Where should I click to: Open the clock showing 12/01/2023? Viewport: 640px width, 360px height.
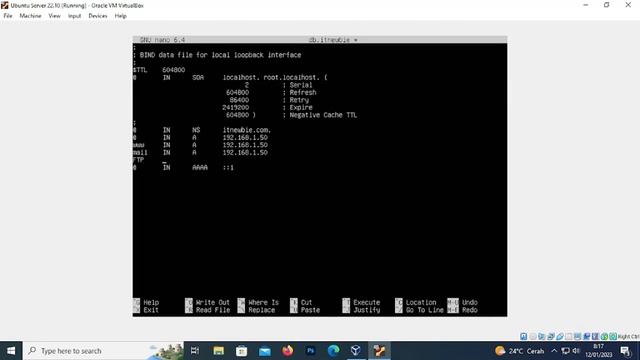coord(598,351)
